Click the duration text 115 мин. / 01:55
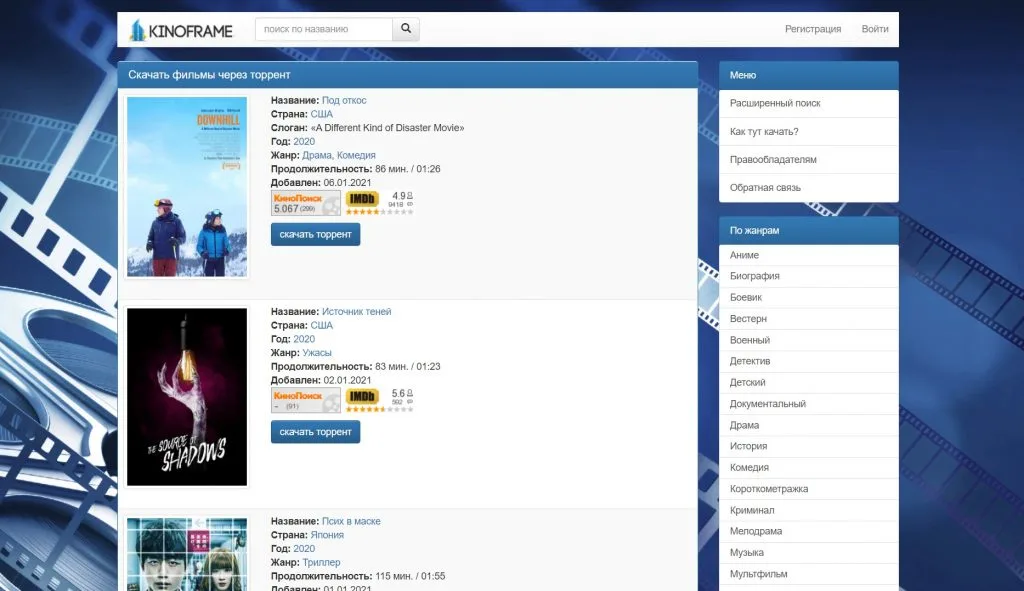 pos(410,576)
